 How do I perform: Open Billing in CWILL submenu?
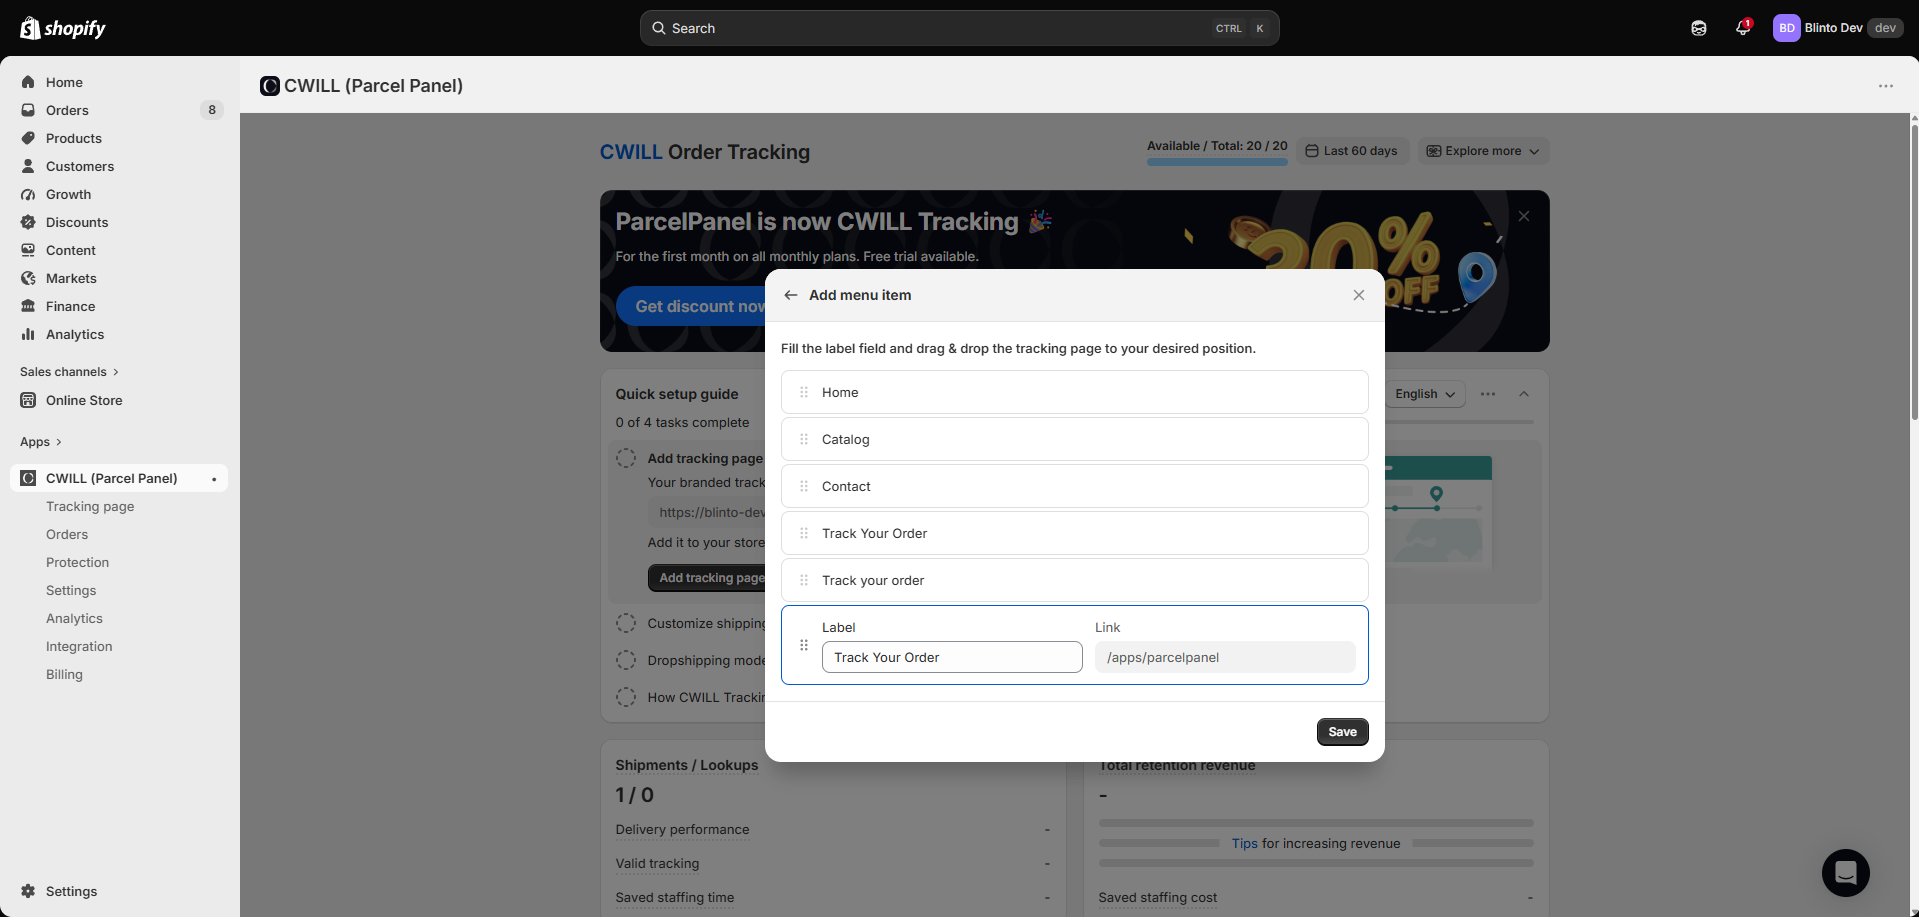click(64, 674)
